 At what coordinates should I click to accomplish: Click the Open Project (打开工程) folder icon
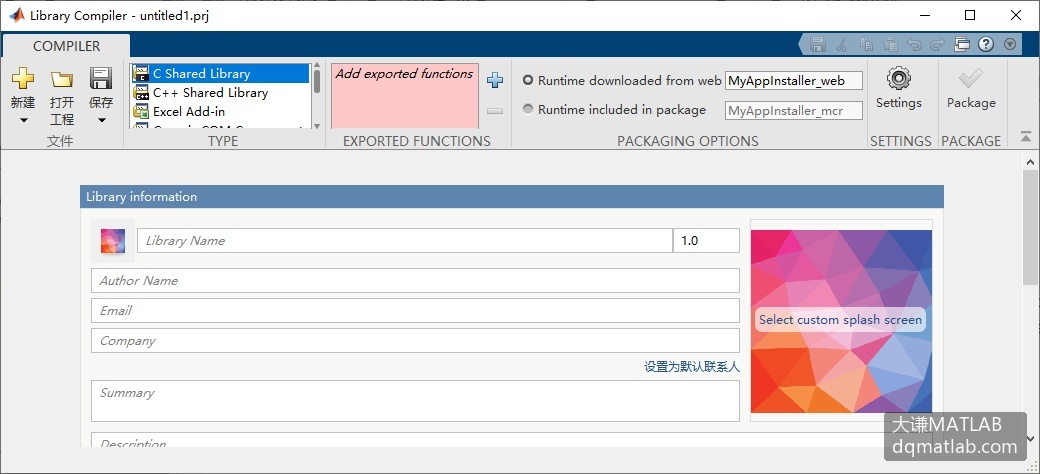point(62,79)
